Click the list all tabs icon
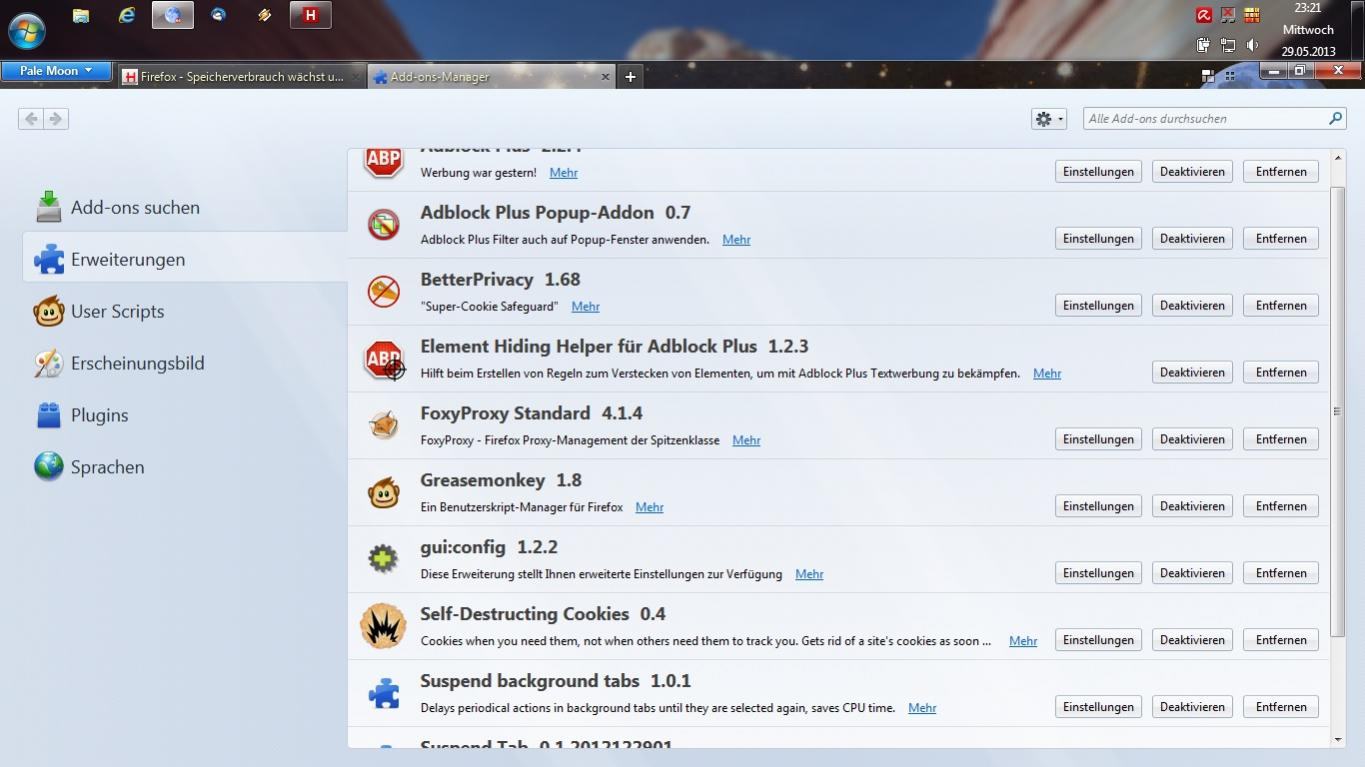 click(1230, 76)
